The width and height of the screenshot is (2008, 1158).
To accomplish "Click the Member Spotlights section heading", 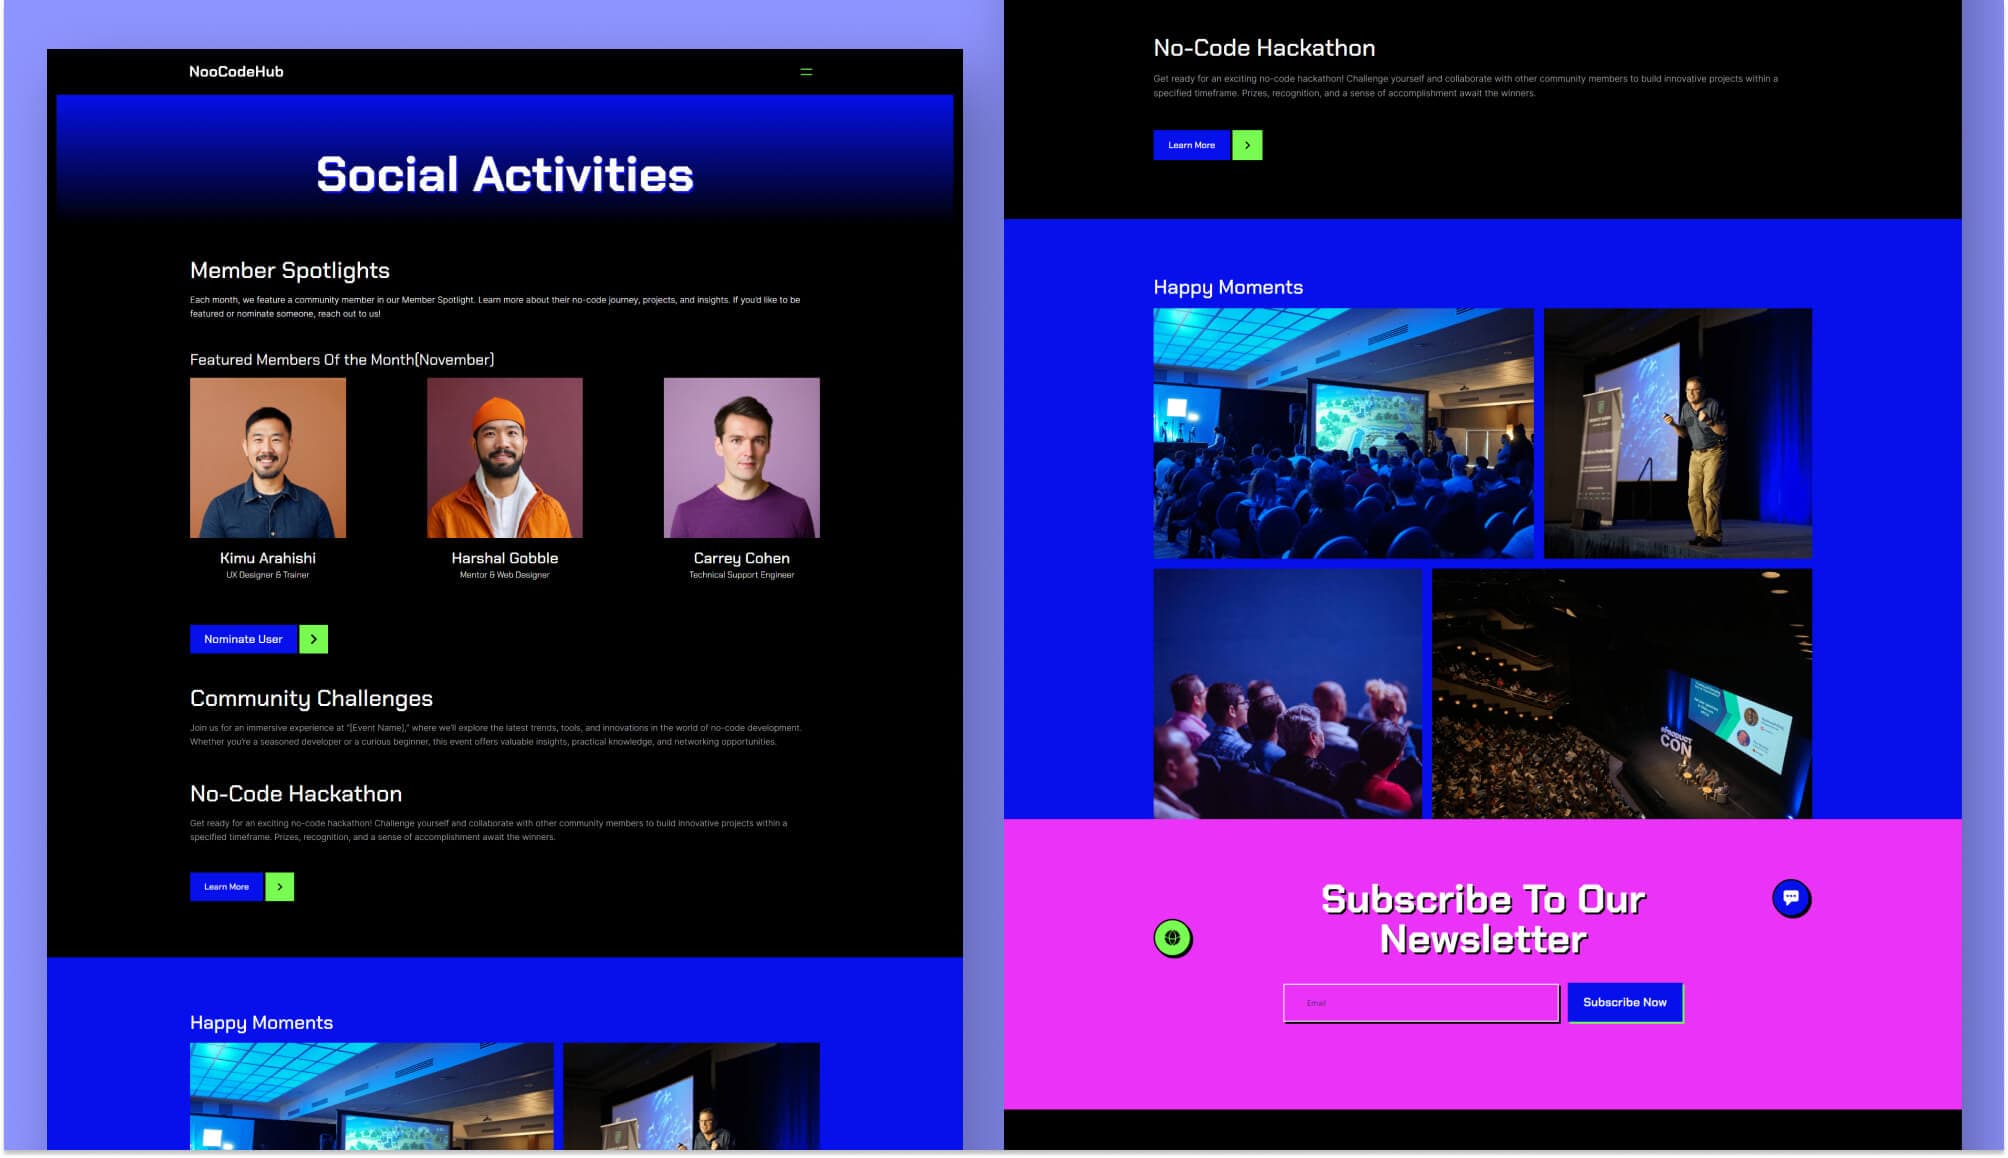I will pos(290,270).
